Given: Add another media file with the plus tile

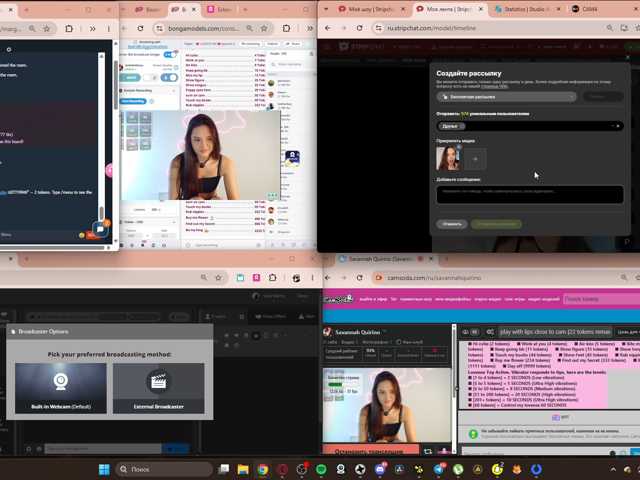Looking at the screenshot, I should click(476, 159).
